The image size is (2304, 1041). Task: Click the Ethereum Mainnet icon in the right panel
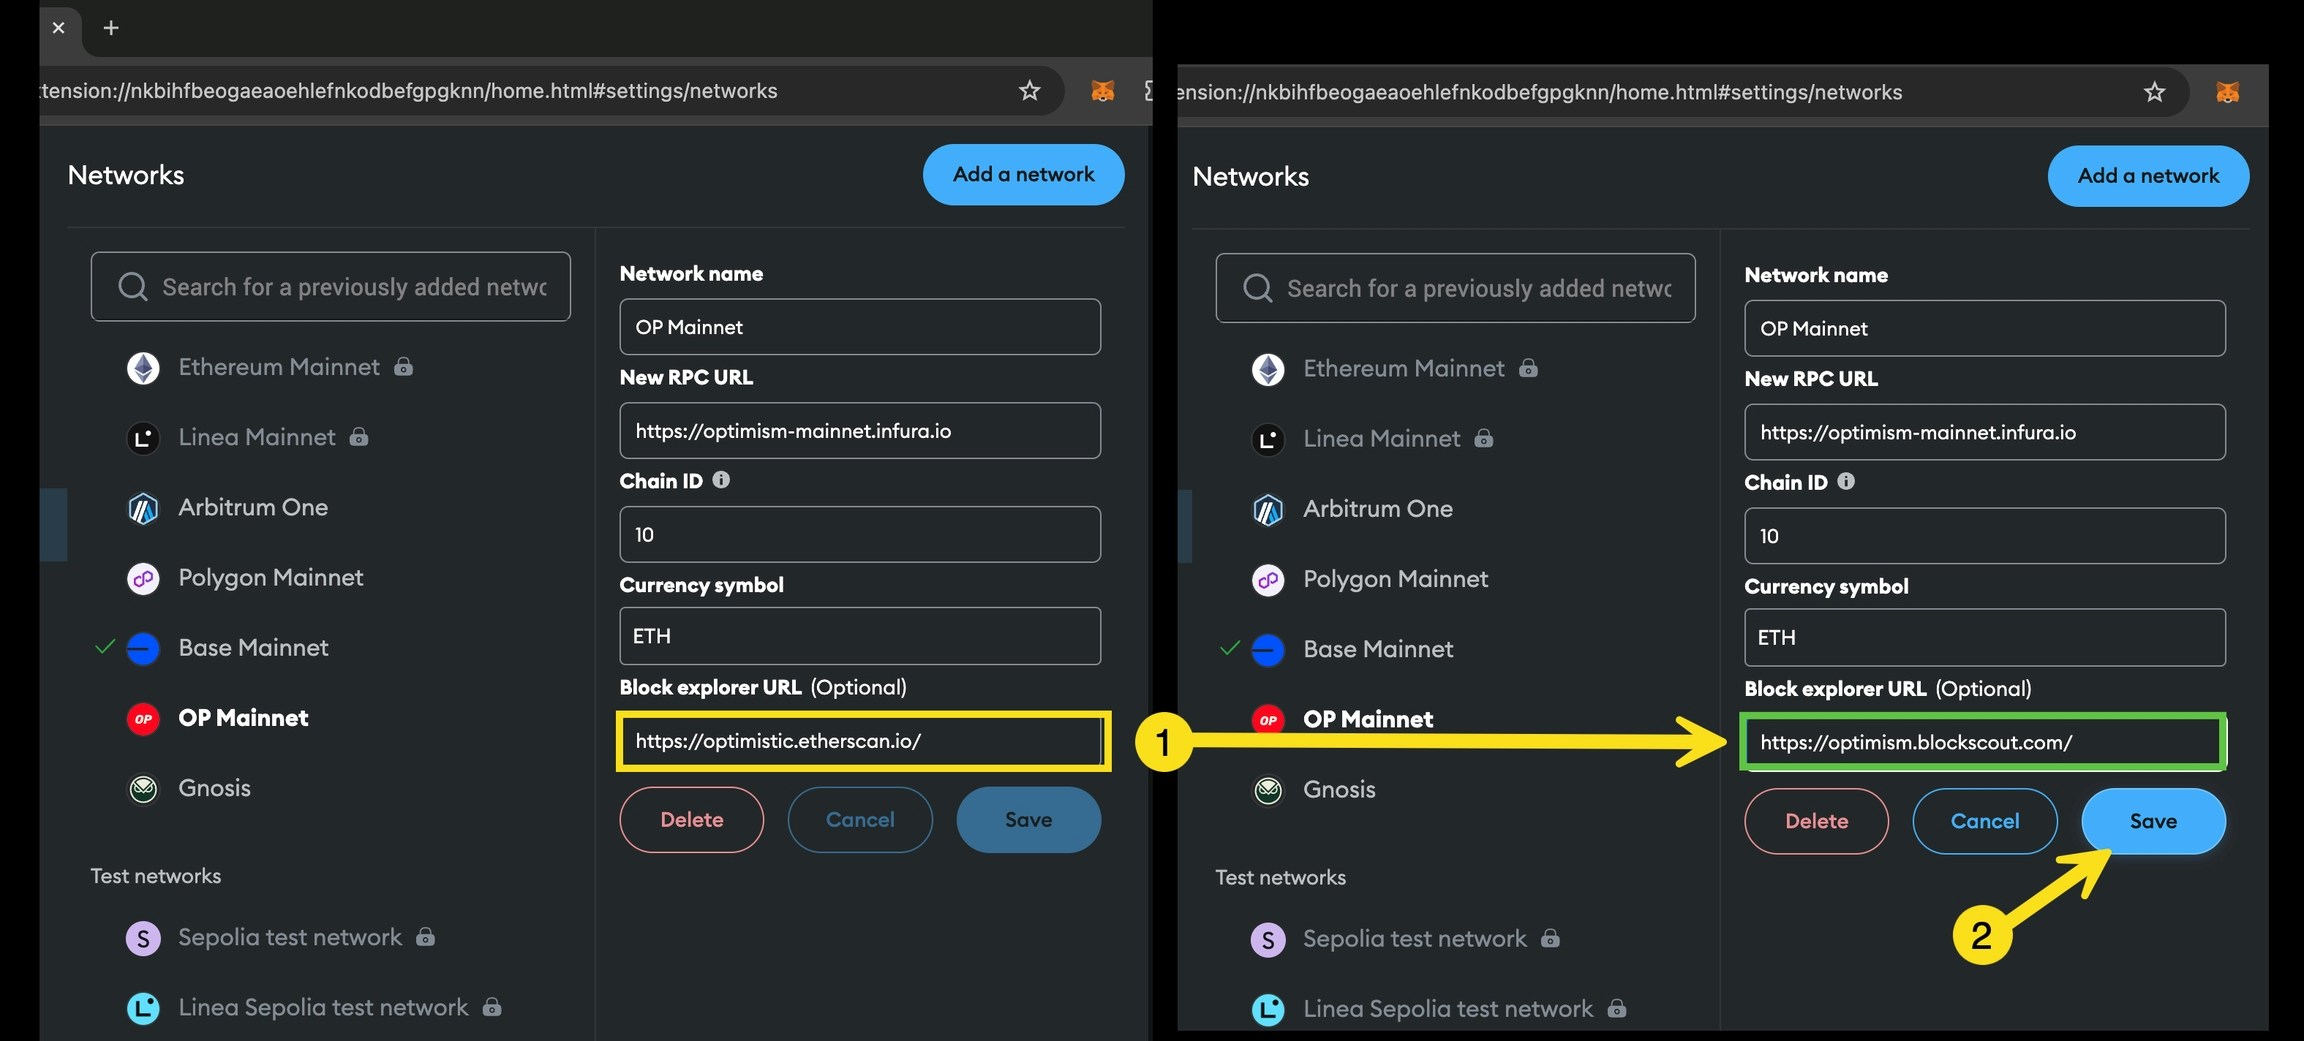pyautogui.click(x=1268, y=369)
